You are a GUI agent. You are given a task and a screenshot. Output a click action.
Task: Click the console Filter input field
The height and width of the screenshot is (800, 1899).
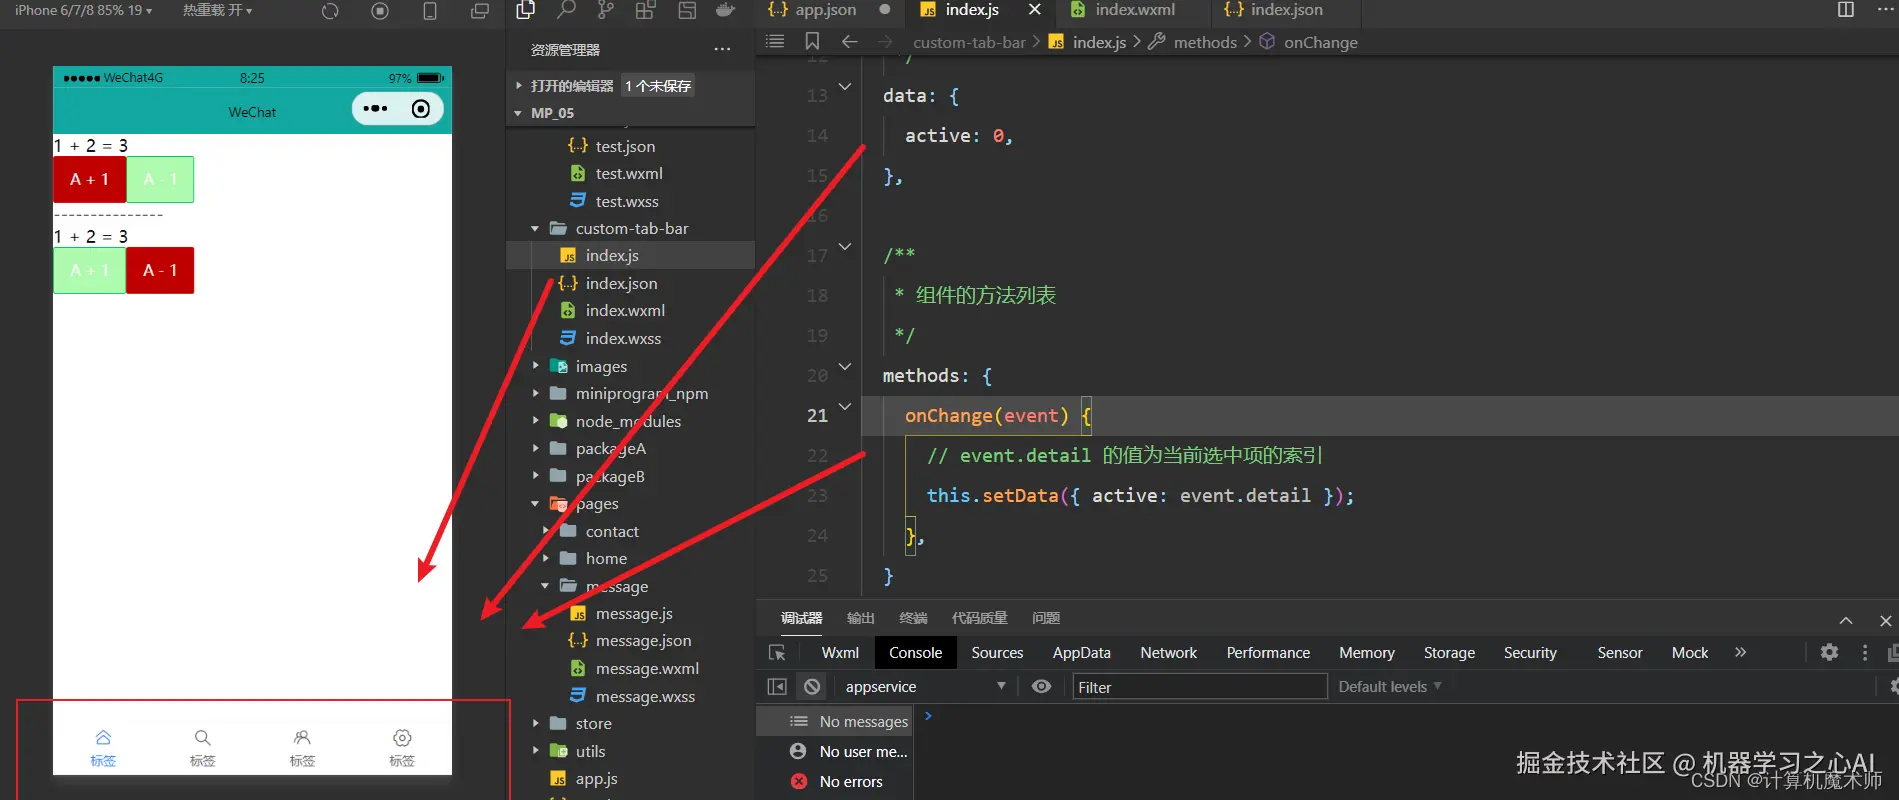(1198, 687)
